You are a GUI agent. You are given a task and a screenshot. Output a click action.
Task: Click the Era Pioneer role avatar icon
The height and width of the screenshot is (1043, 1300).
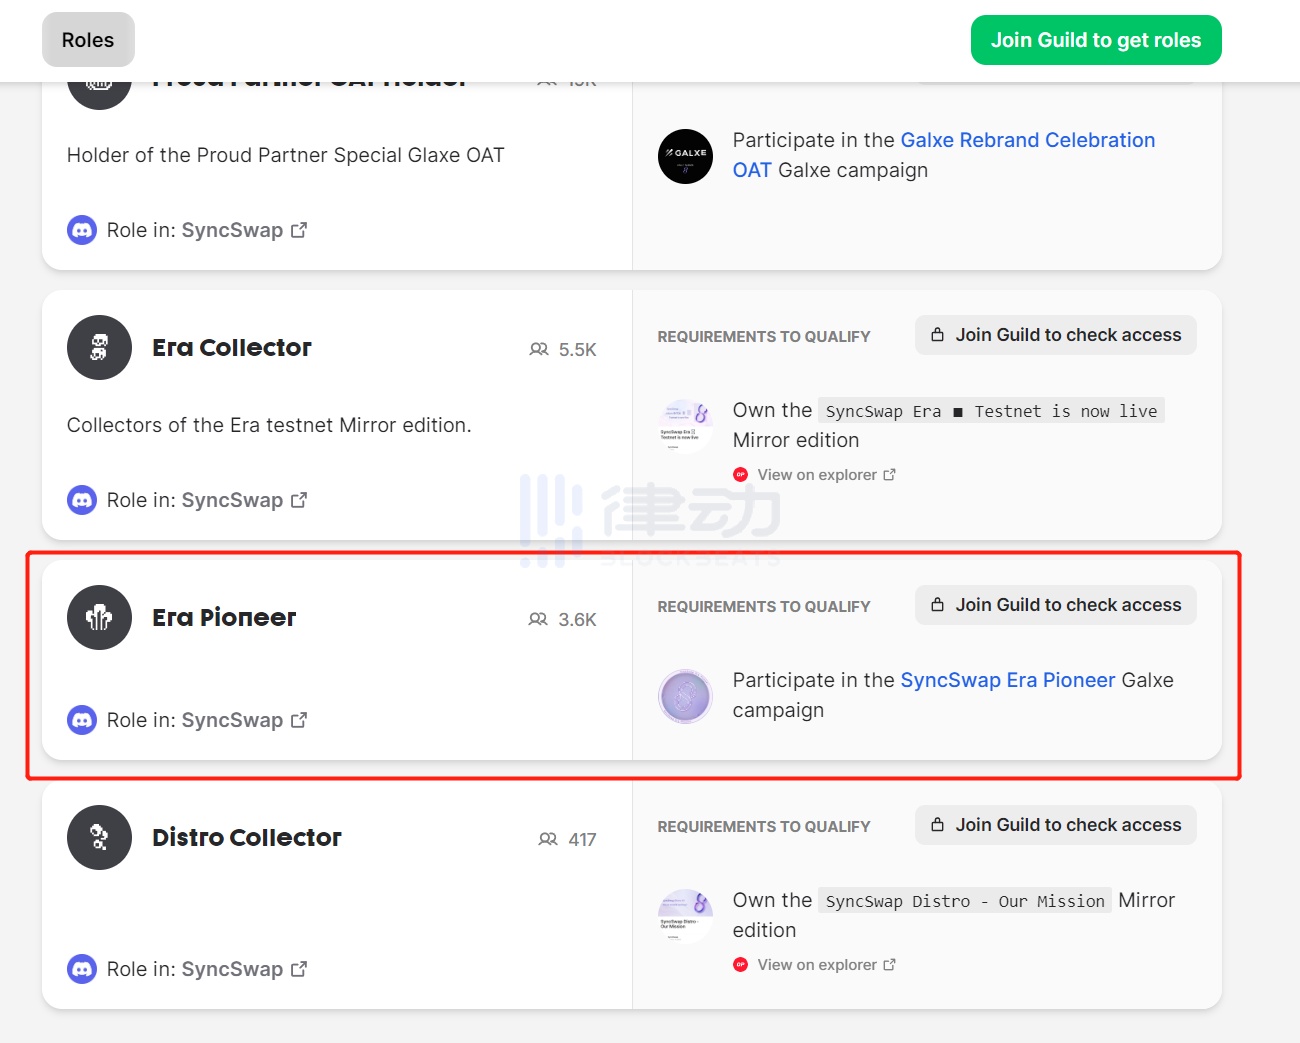click(99, 617)
